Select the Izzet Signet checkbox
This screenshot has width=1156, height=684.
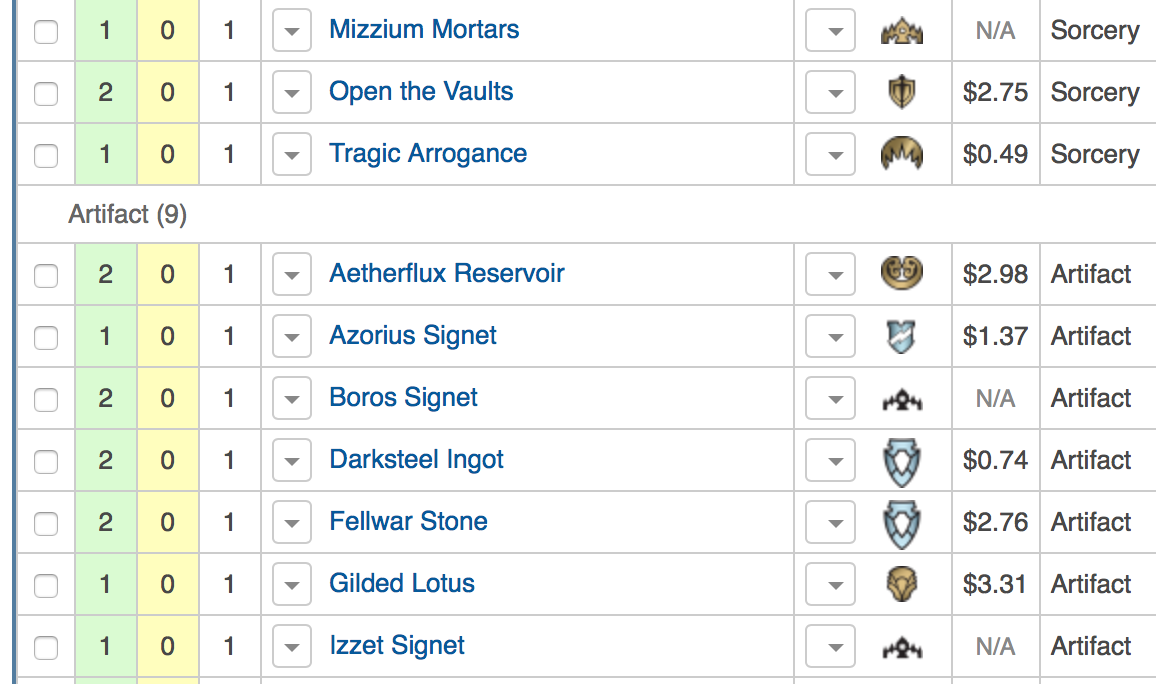click(46, 648)
